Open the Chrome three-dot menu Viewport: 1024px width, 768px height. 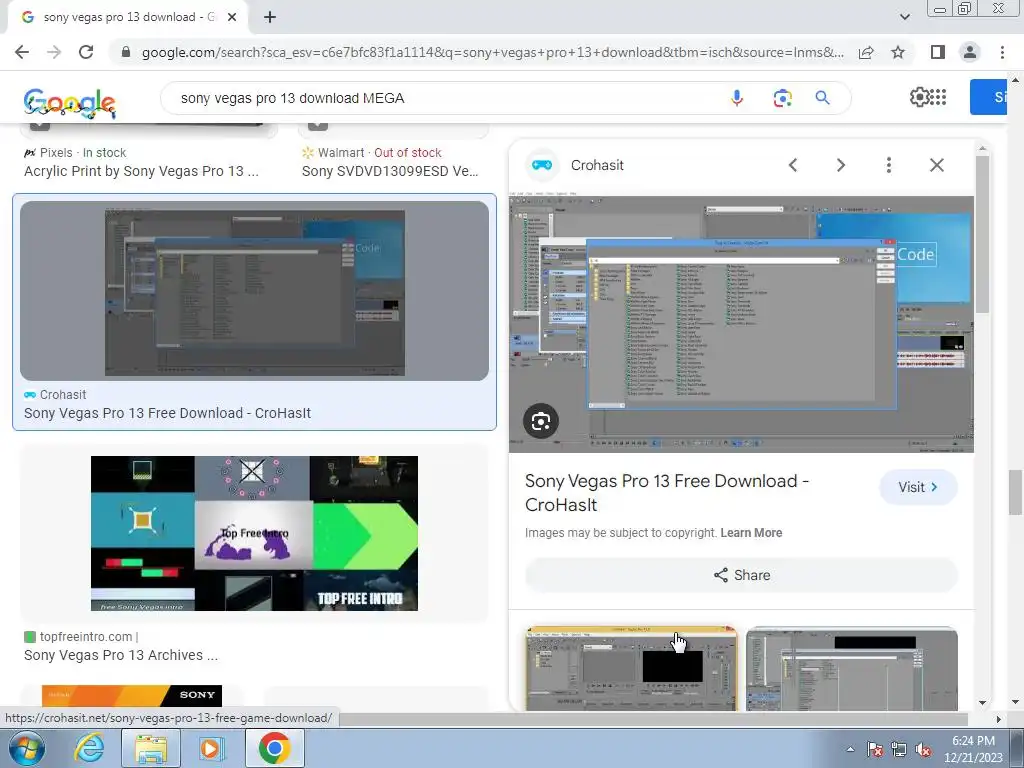tap(1002, 52)
